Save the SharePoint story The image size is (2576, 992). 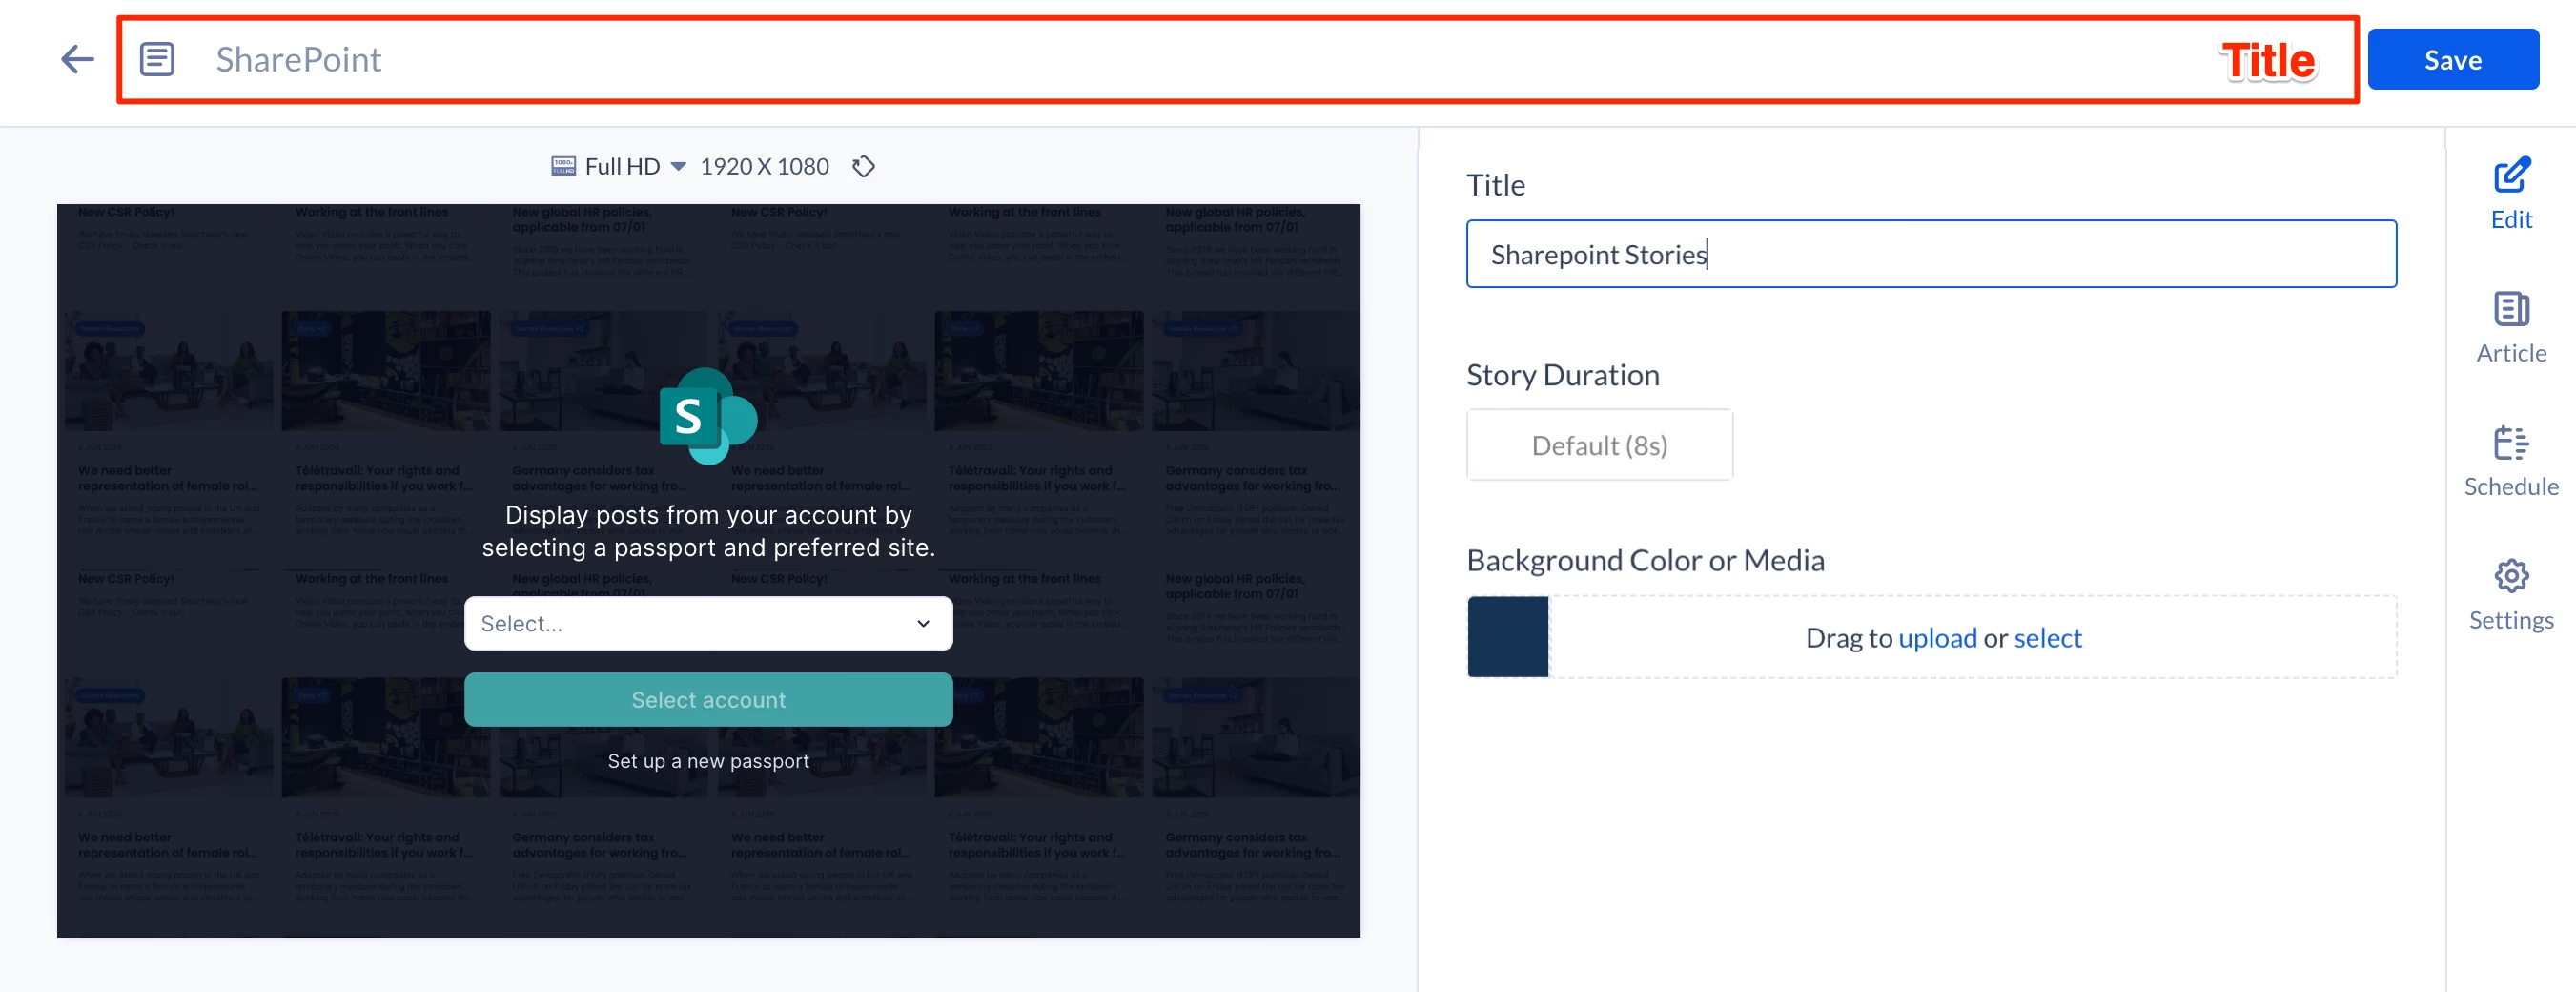click(2452, 60)
